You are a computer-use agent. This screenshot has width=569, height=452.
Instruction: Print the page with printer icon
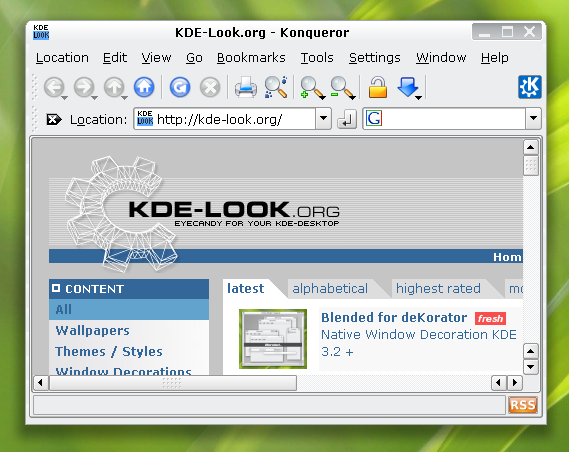point(246,87)
